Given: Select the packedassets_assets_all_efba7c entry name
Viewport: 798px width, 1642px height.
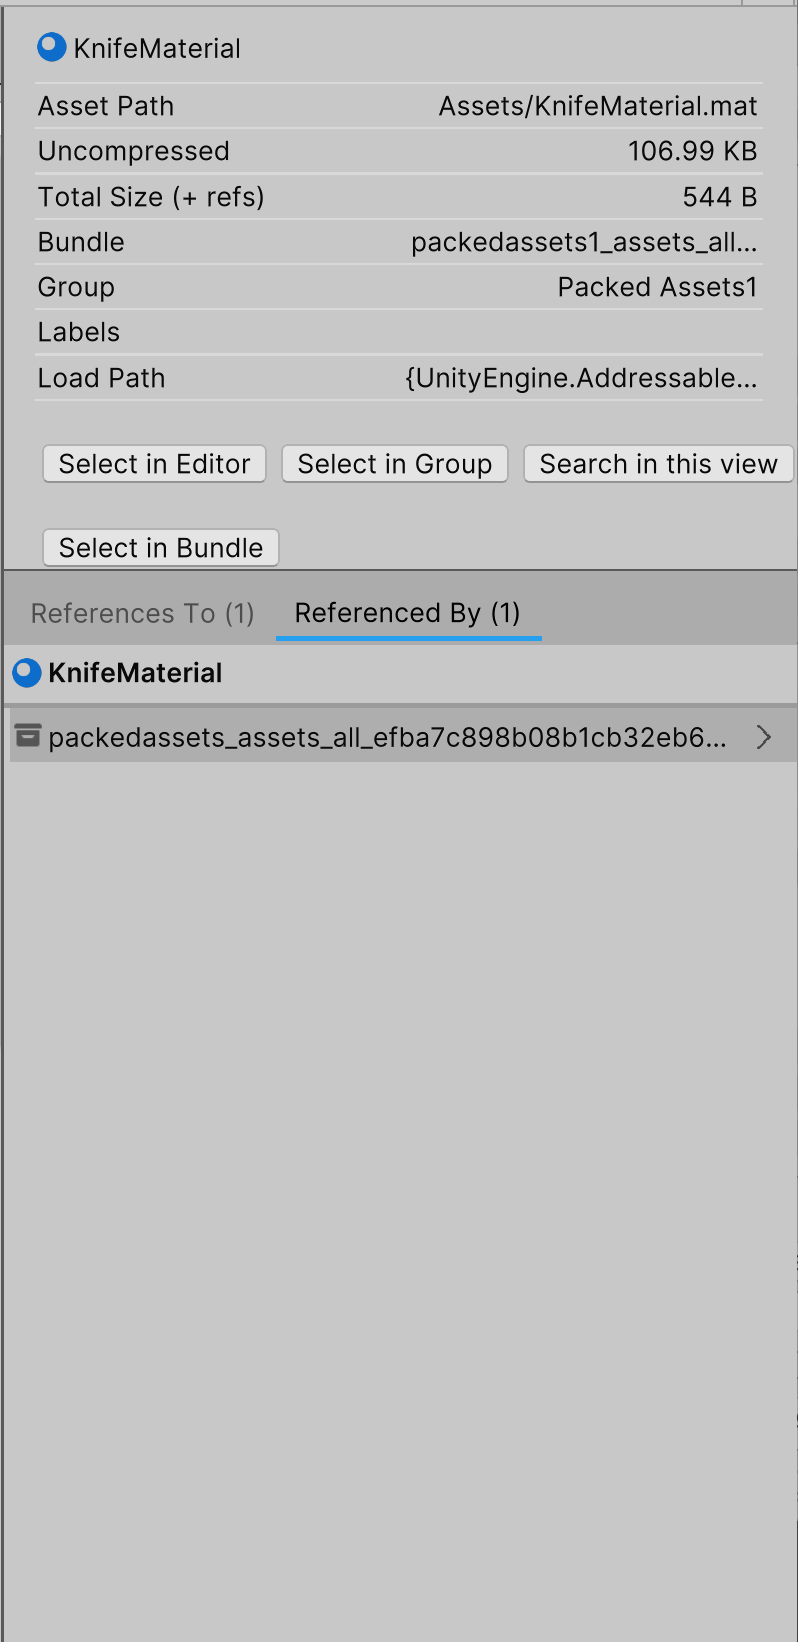Looking at the screenshot, I should tap(387, 737).
